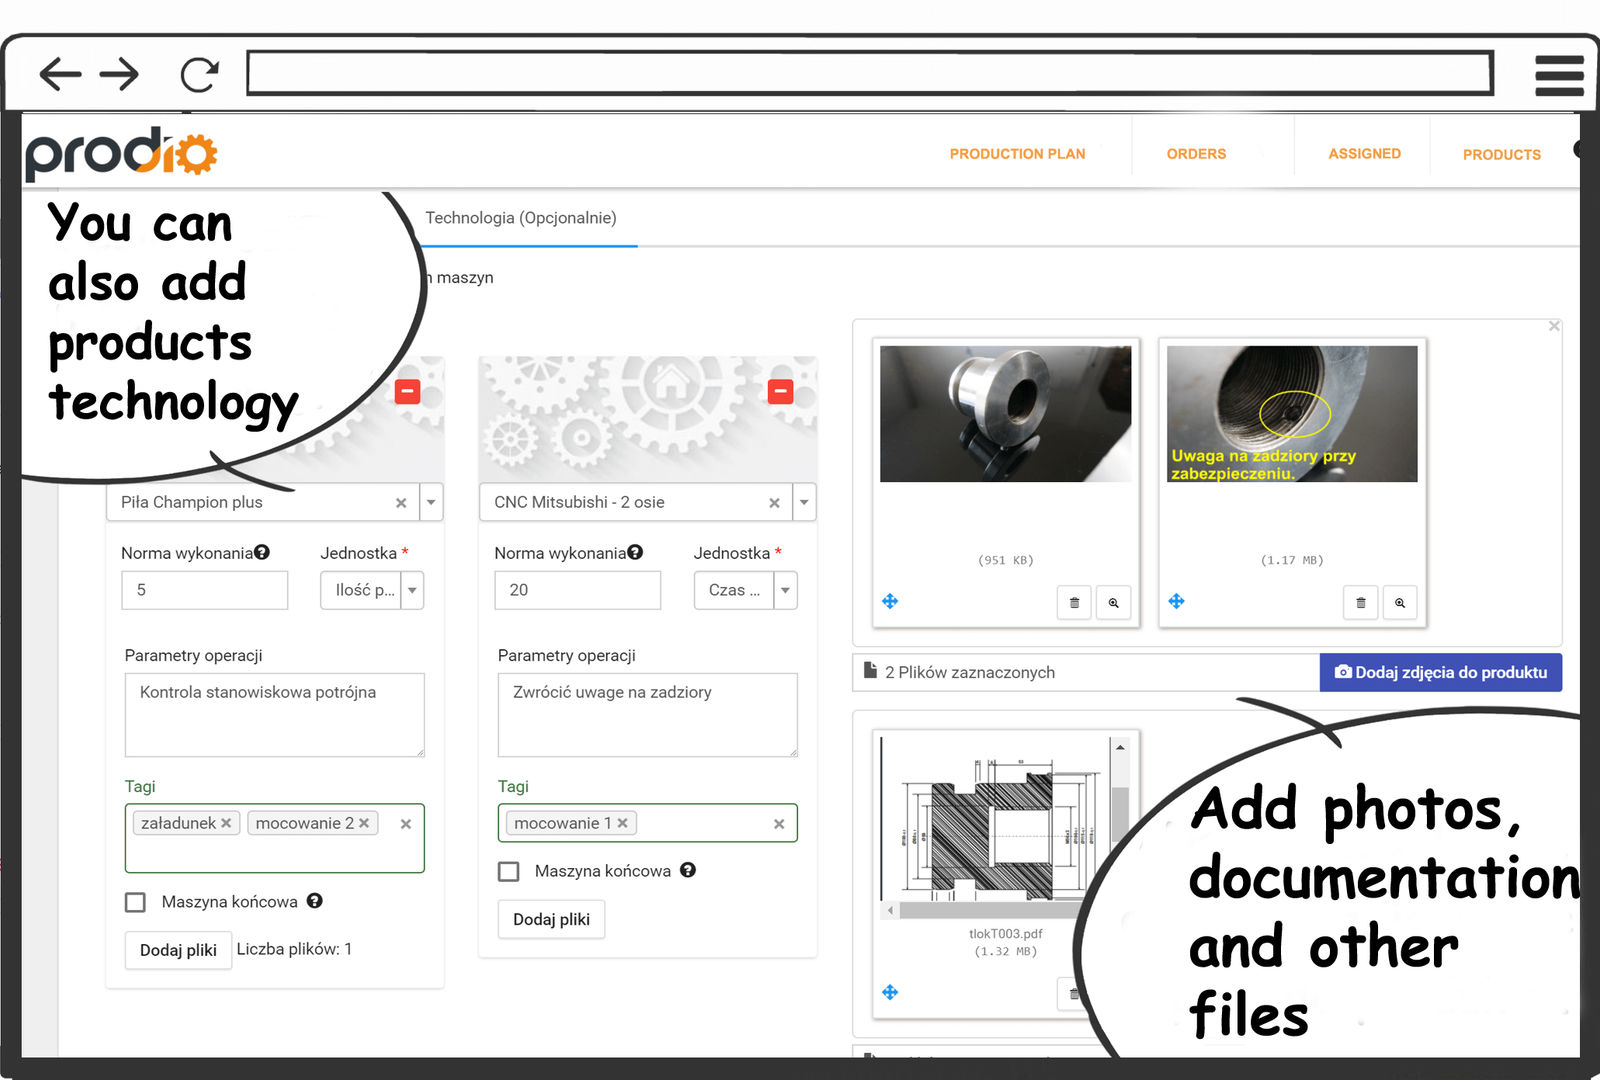Delete the 1.17 MB photo

(1360, 603)
